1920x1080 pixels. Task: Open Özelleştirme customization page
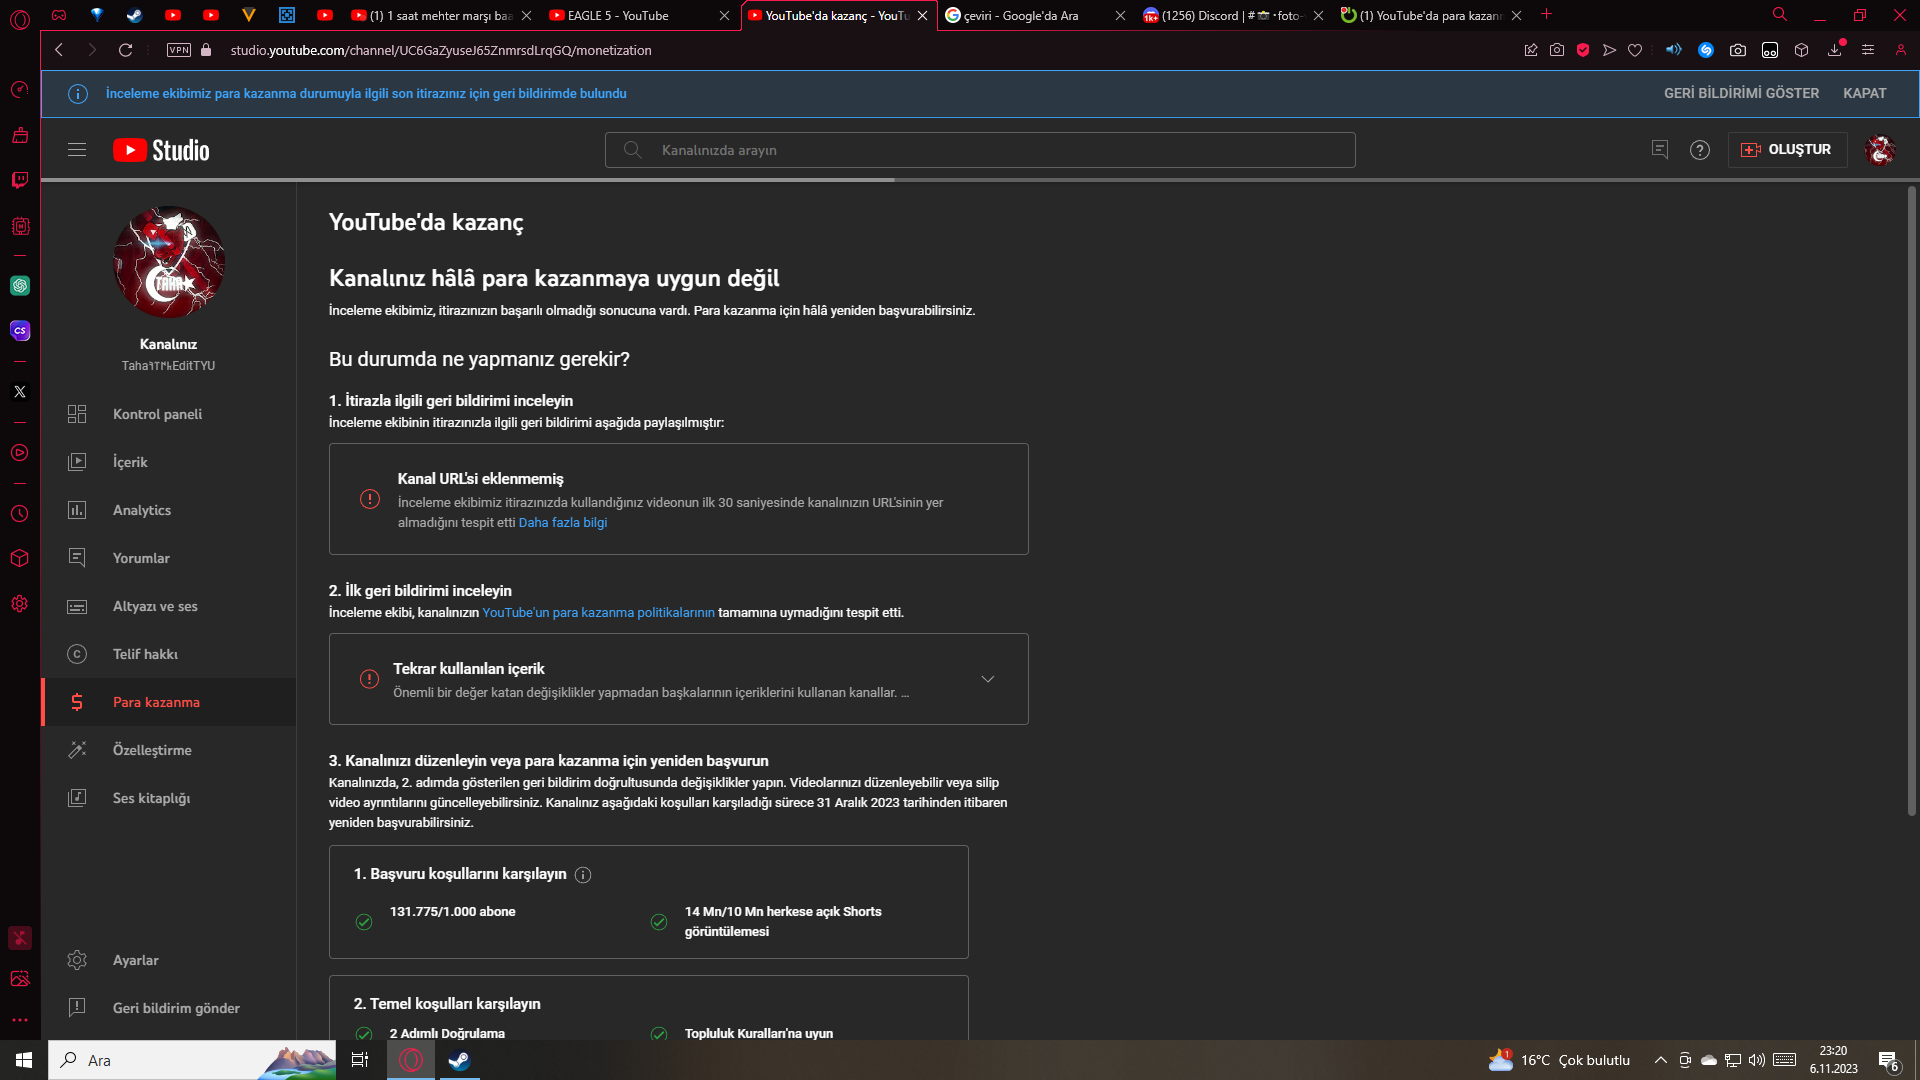[x=151, y=750]
